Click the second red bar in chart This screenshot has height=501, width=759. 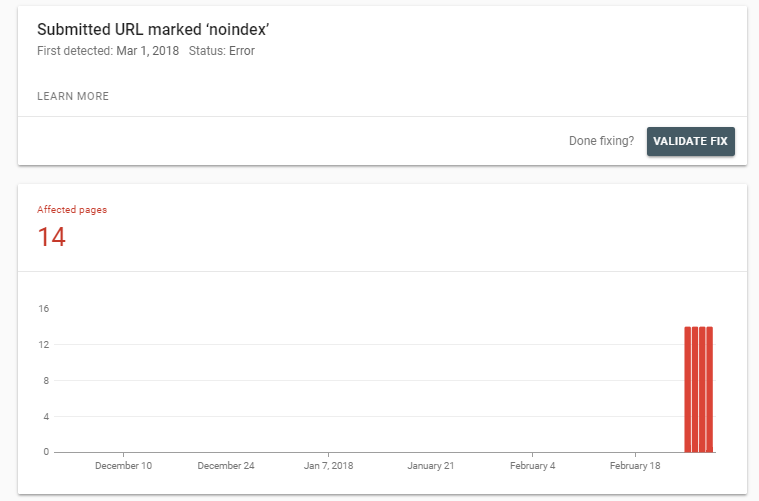(x=695, y=389)
